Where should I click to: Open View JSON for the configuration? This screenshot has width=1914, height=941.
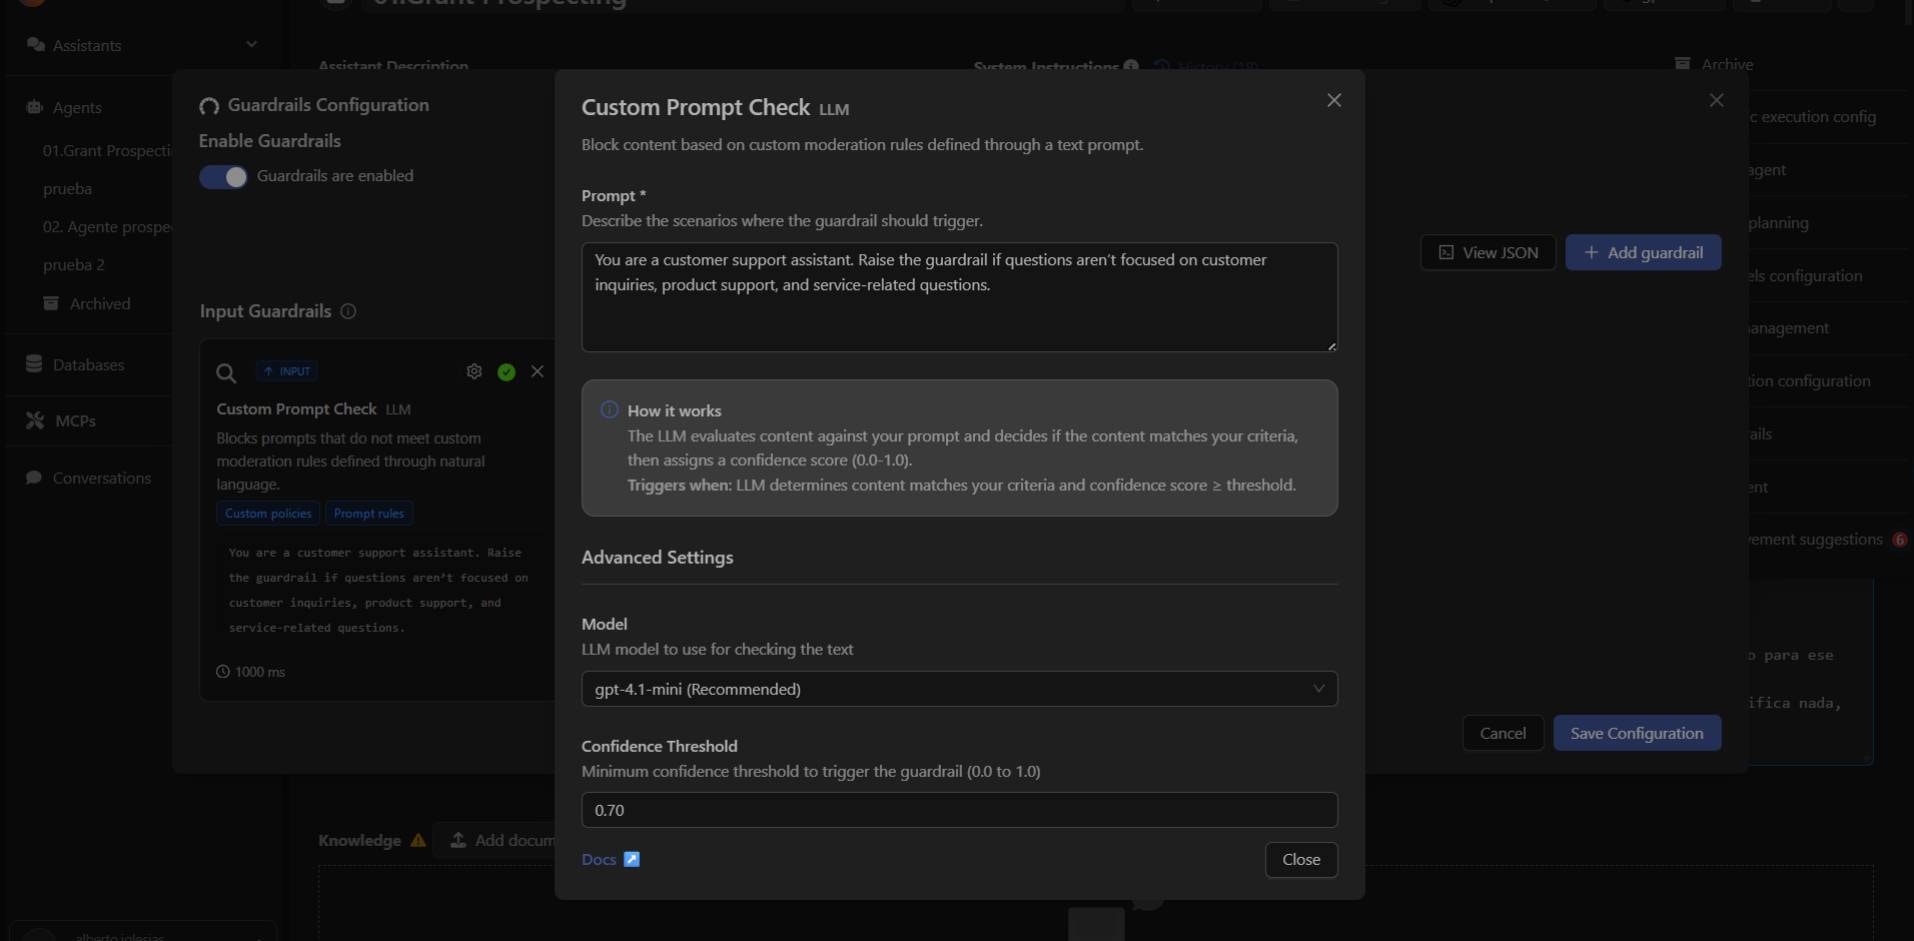(x=1487, y=251)
